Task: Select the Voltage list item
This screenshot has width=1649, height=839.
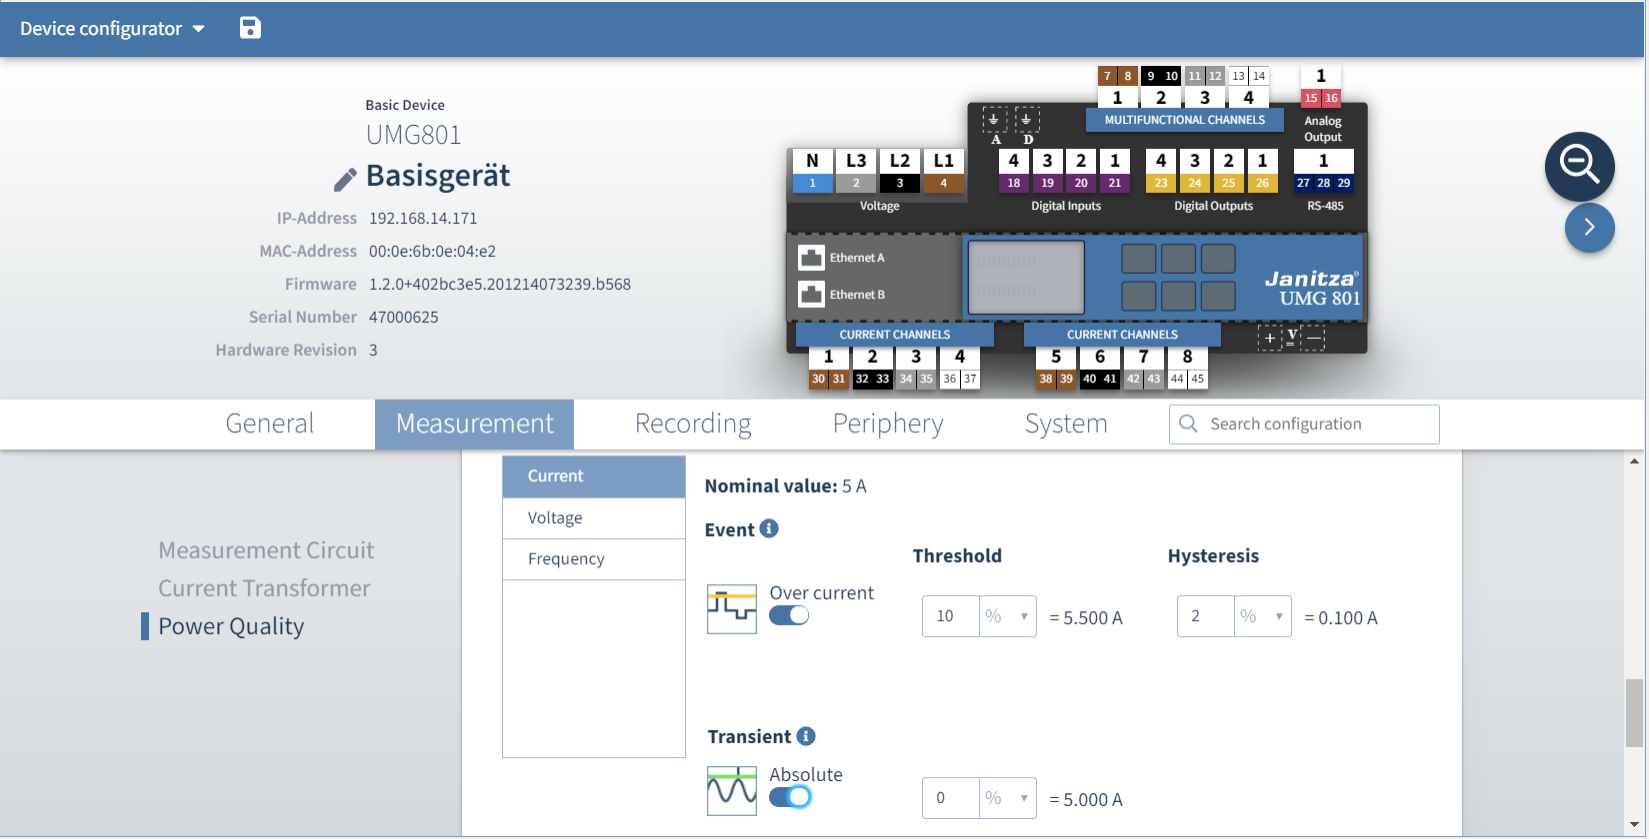Action: click(x=594, y=518)
